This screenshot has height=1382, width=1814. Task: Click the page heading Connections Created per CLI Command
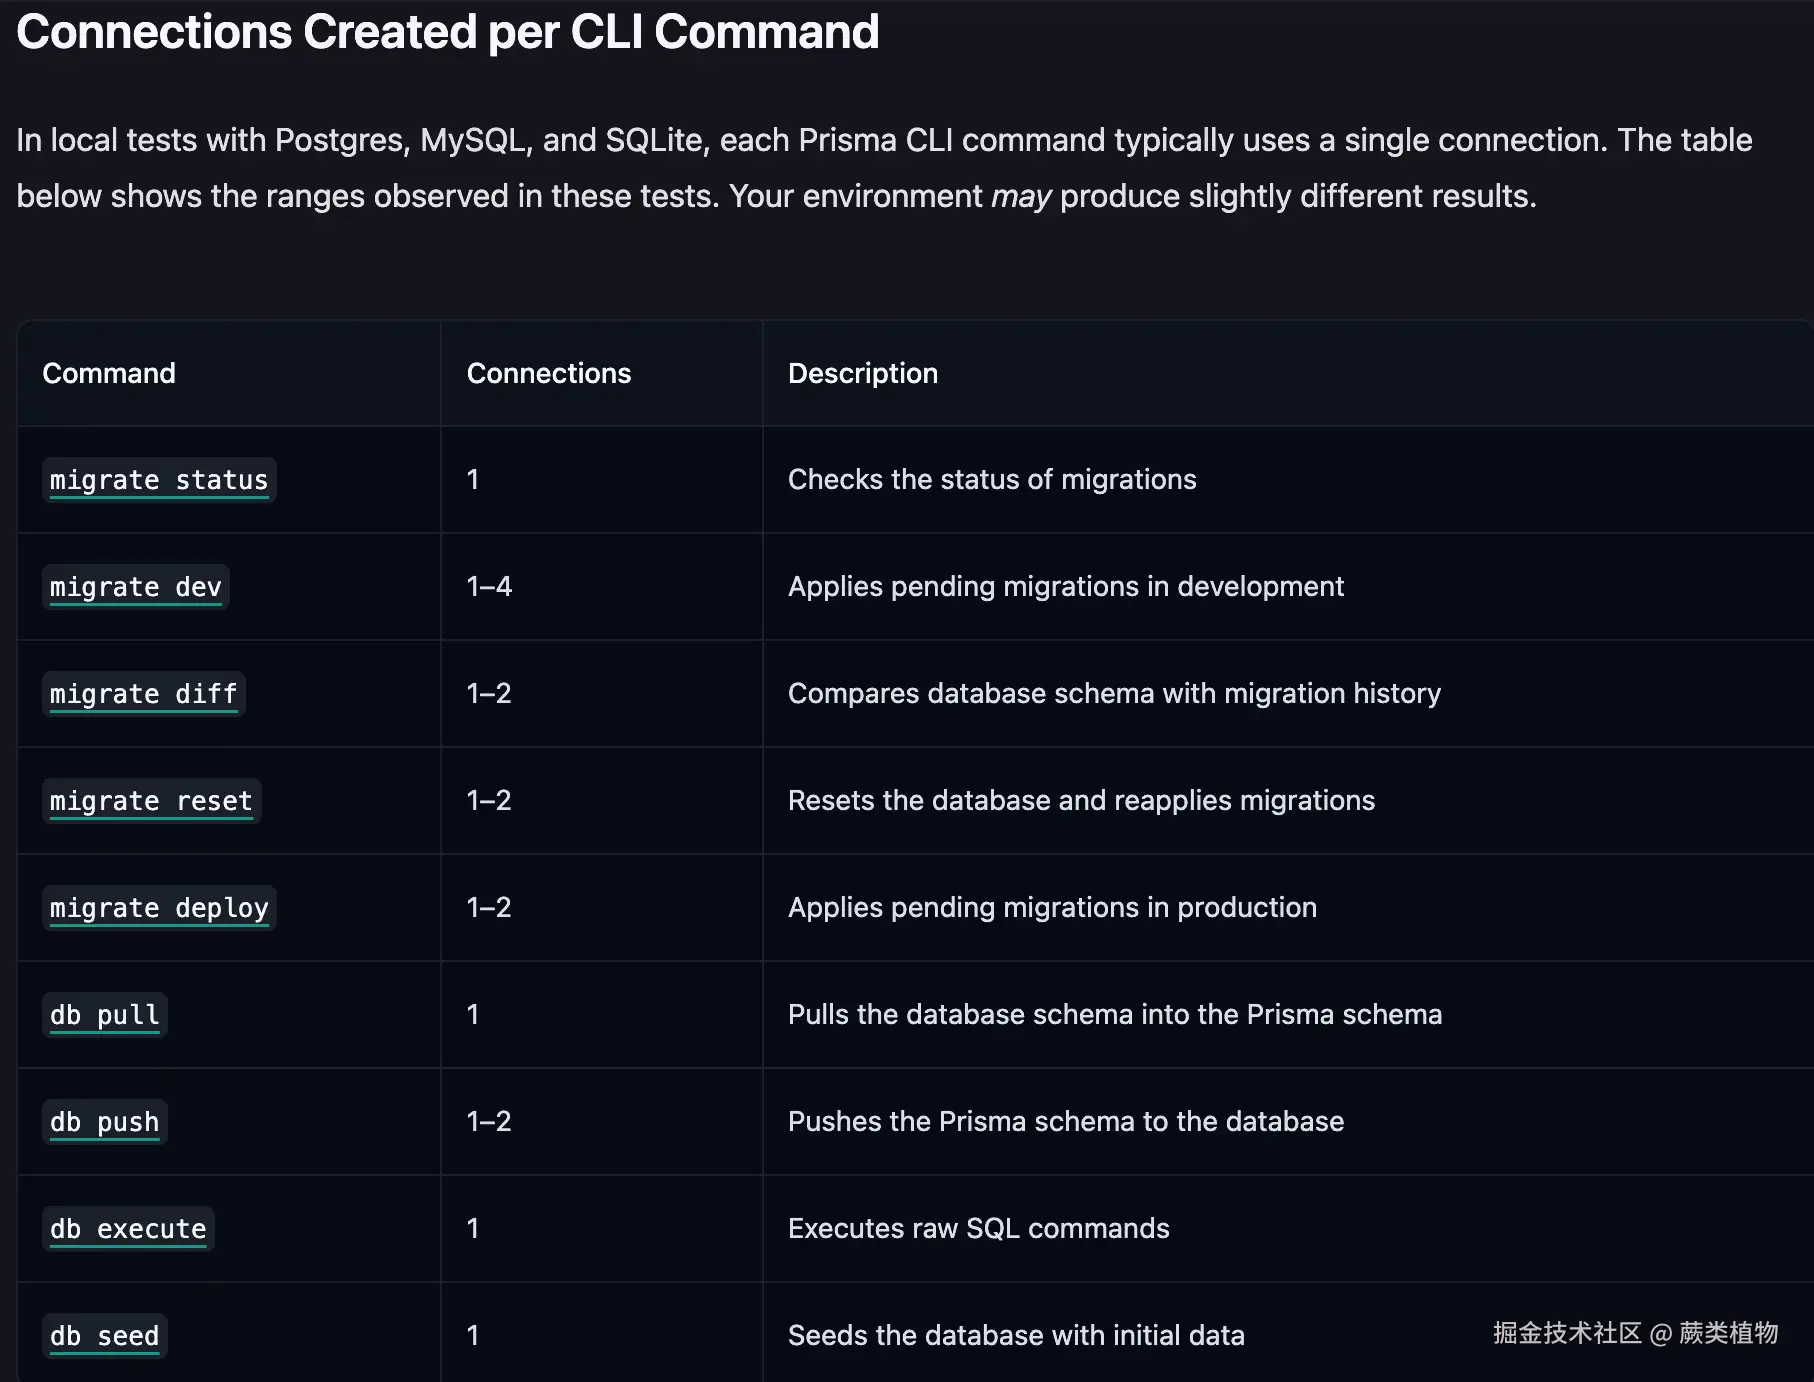pos(448,32)
